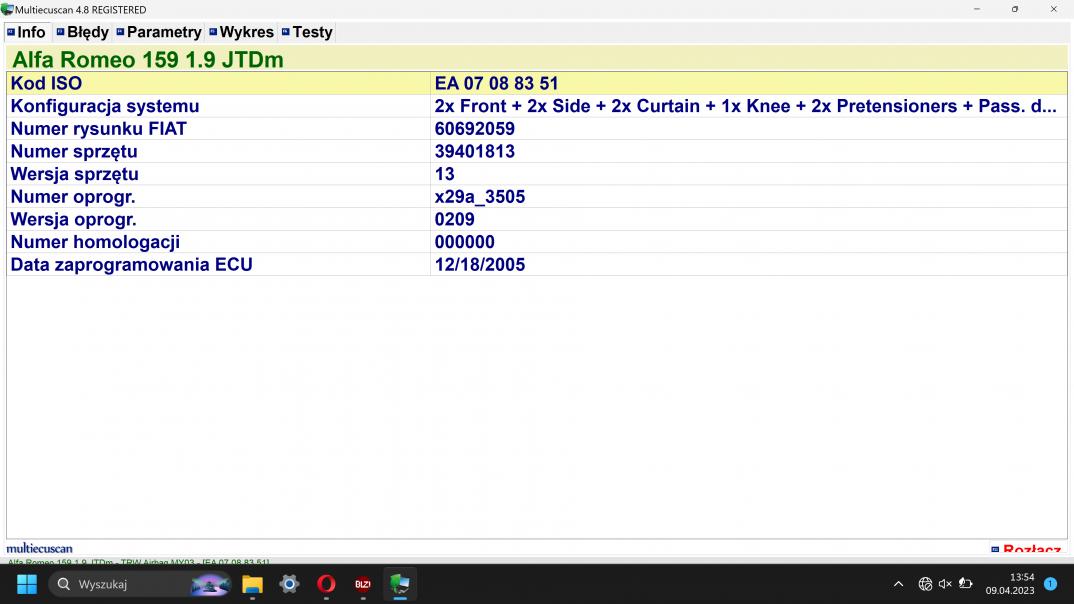The image size is (1074, 604).
Task: Select the Kod ISO row label
Action: point(46,84)
